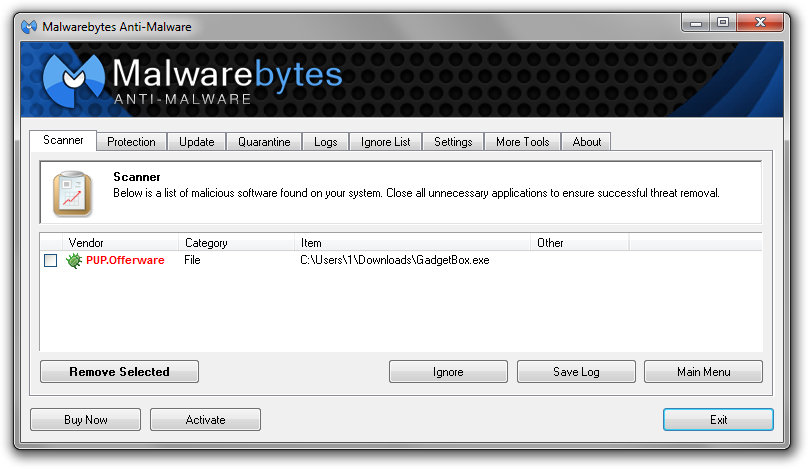Exit the application via Exit button
Image resolution: width=809 pixels, height=469 pixels.
pyautogui.click(x=718, y=419)
